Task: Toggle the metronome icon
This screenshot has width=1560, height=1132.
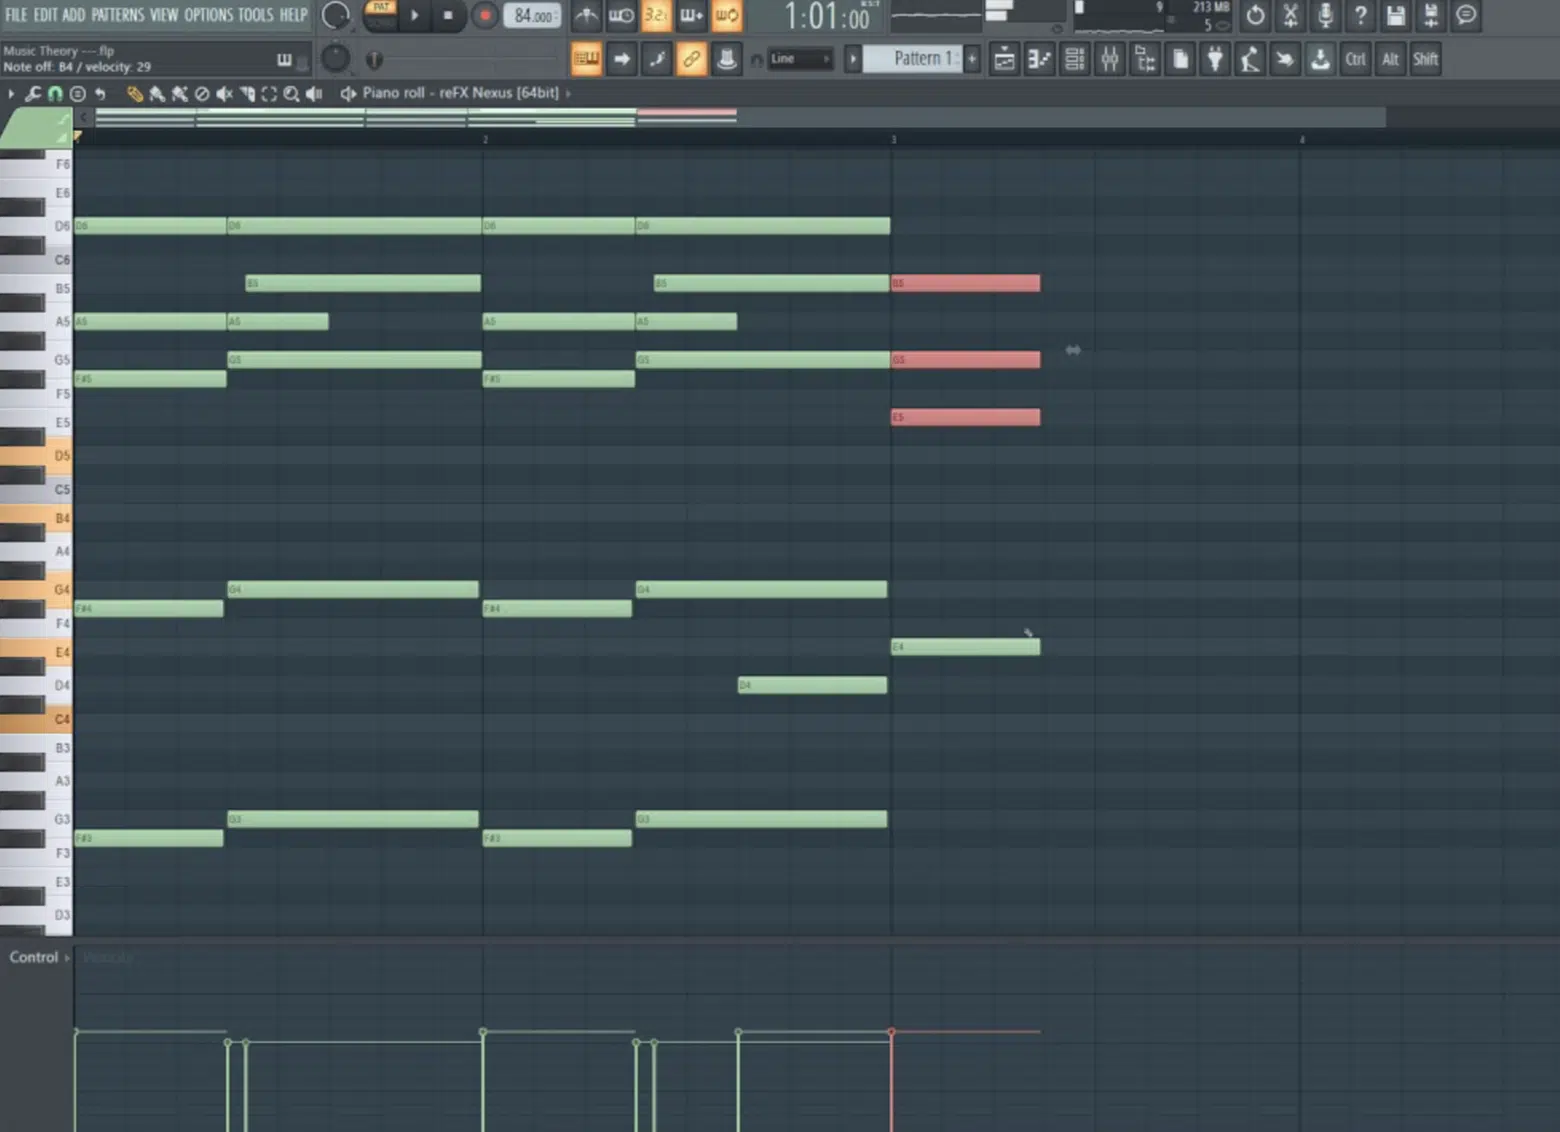Action: [x=587, y=15]
